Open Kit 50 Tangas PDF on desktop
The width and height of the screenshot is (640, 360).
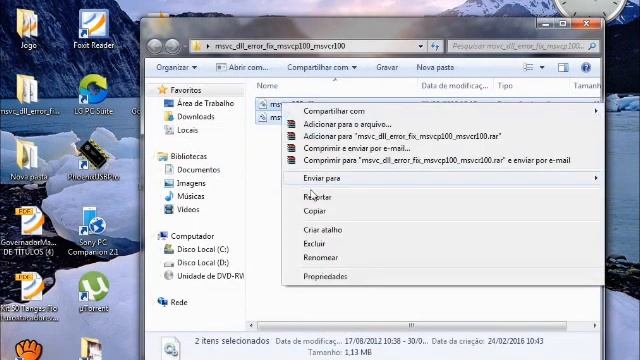pyautogui.click(x=29, y=297)
